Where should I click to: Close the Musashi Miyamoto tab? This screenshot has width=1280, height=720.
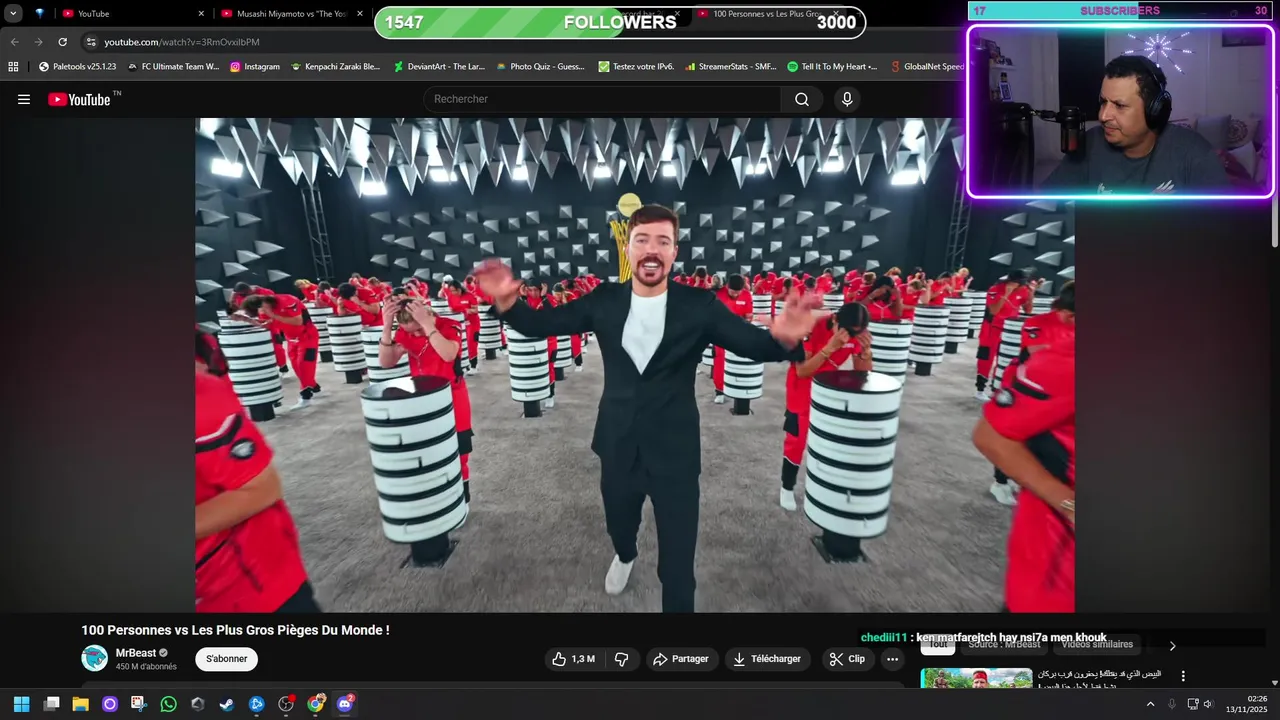(x=360, y=14)
